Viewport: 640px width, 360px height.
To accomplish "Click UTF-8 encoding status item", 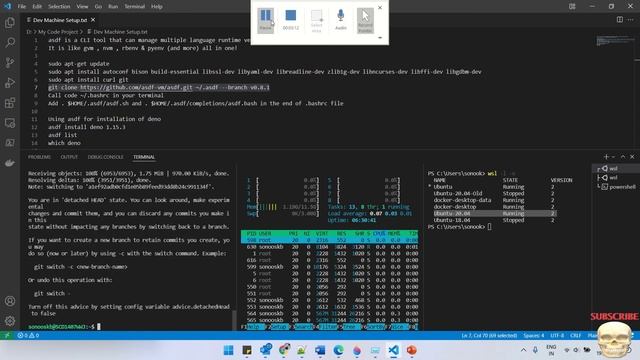I will tap(557, 336).
